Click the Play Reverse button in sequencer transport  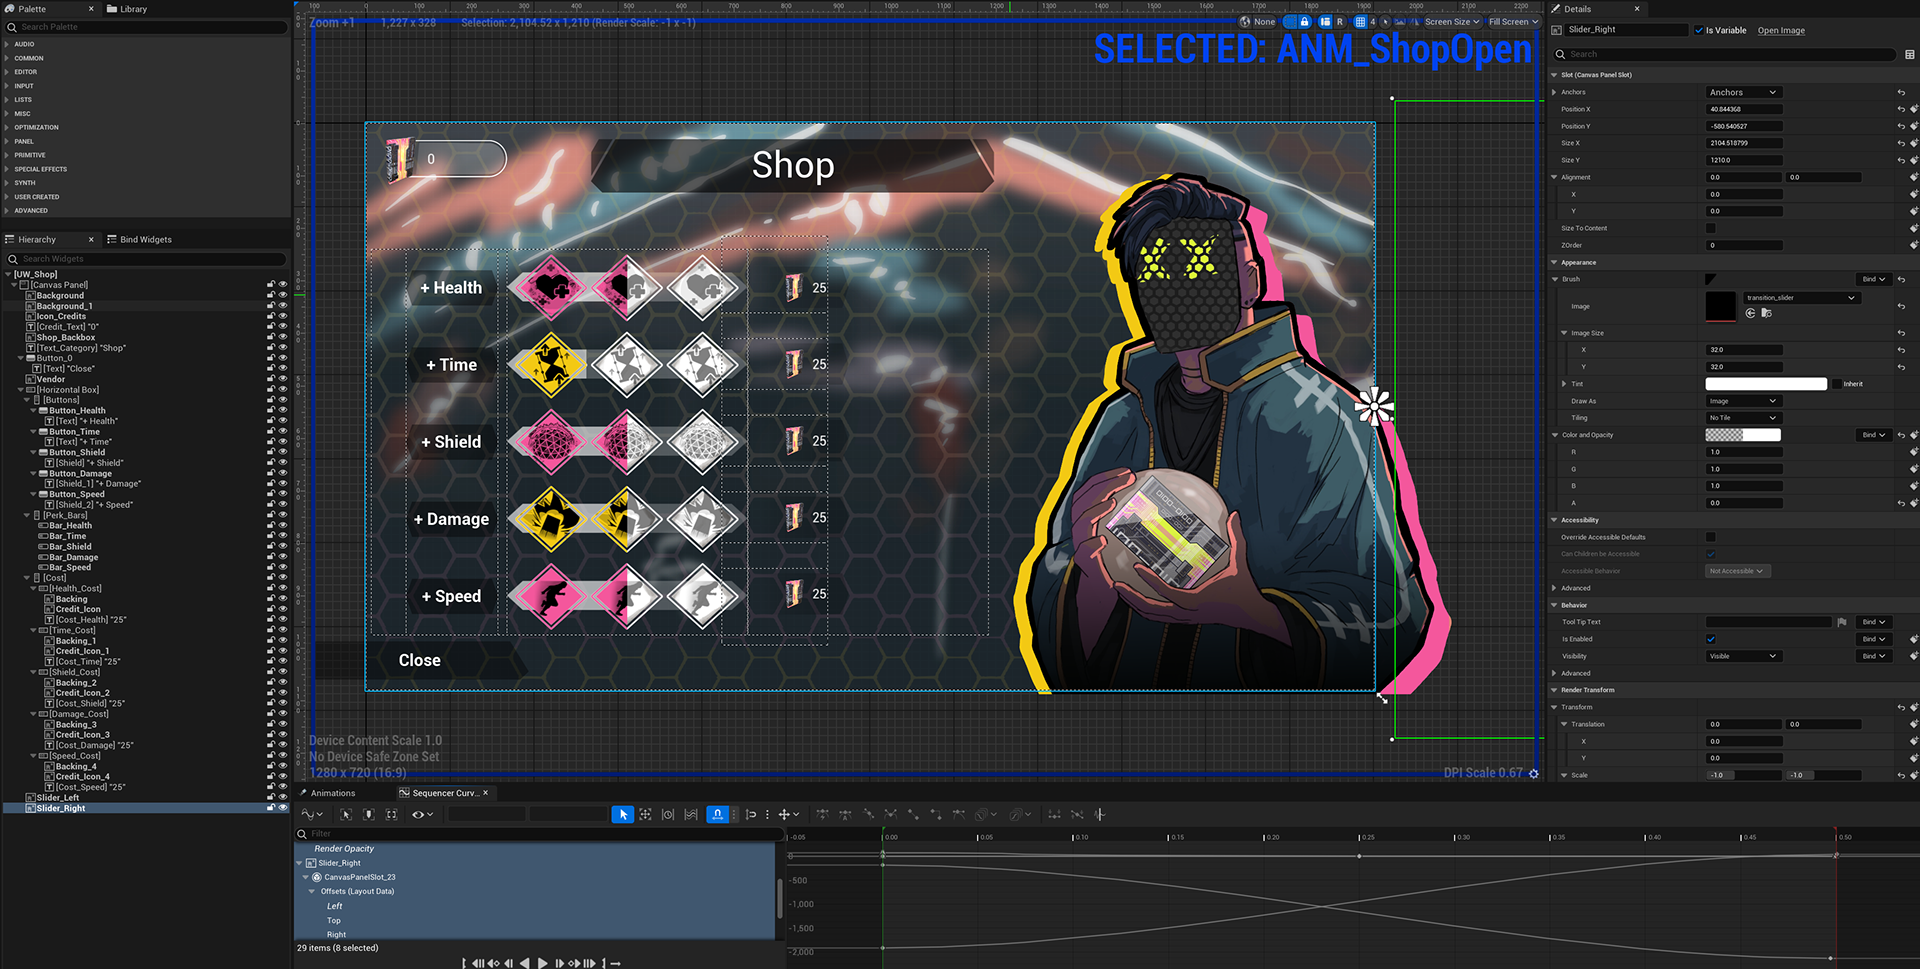524,963
